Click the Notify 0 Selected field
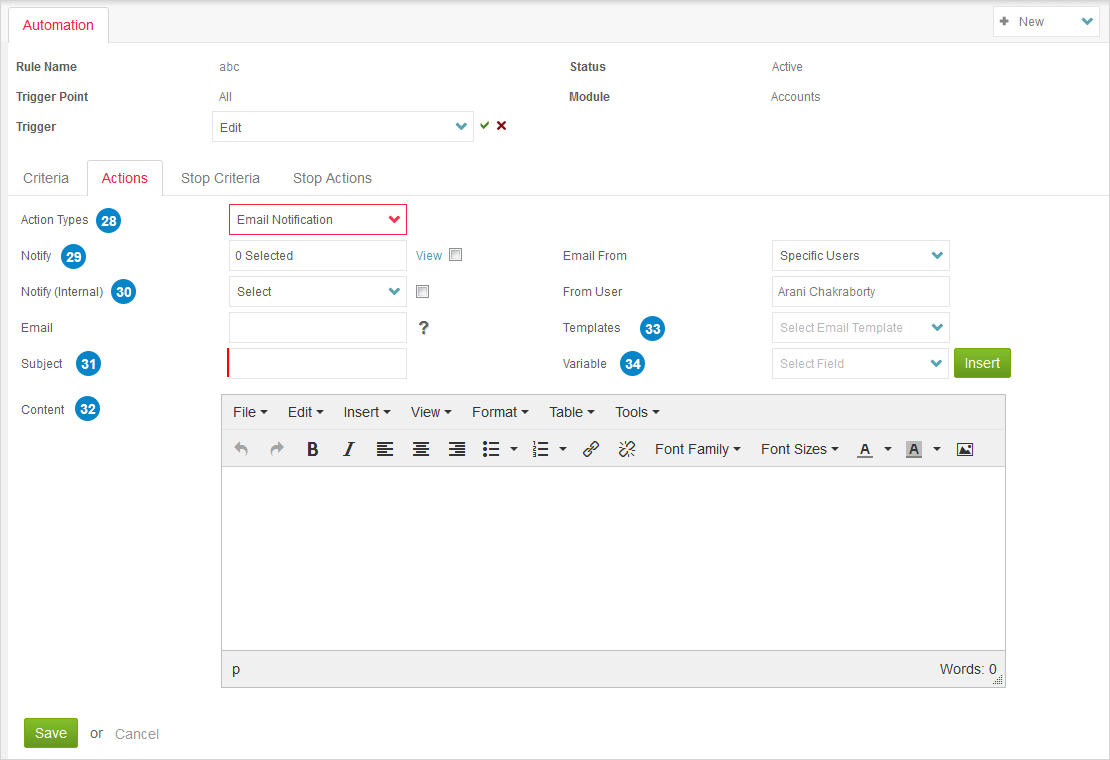This screenshot has width=1110, height=760. click(318, 255)
